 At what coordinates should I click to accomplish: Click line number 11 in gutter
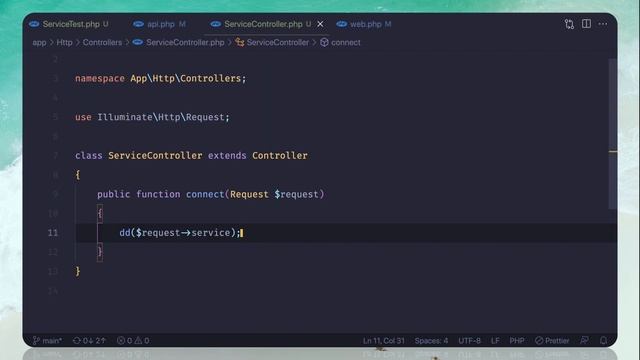click(53, 233)
